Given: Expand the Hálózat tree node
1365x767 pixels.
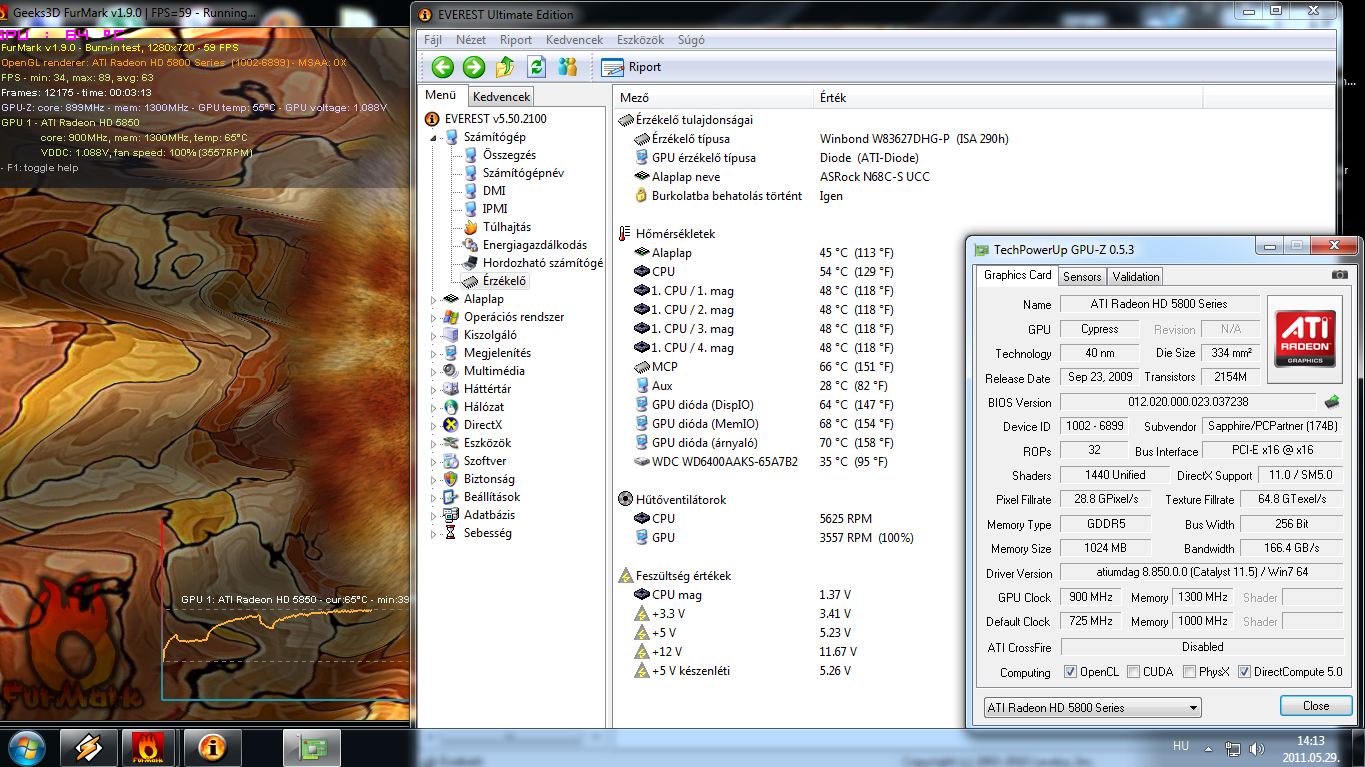Looking at the screenshot, I should [433, 407].
